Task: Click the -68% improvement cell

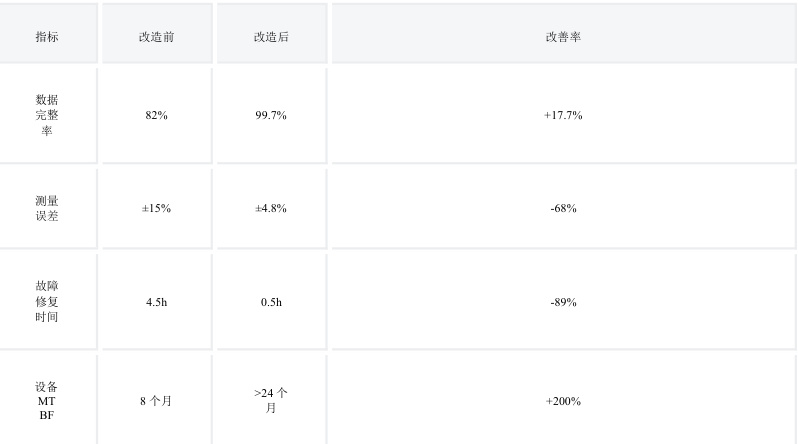Action: pos(563,208)
